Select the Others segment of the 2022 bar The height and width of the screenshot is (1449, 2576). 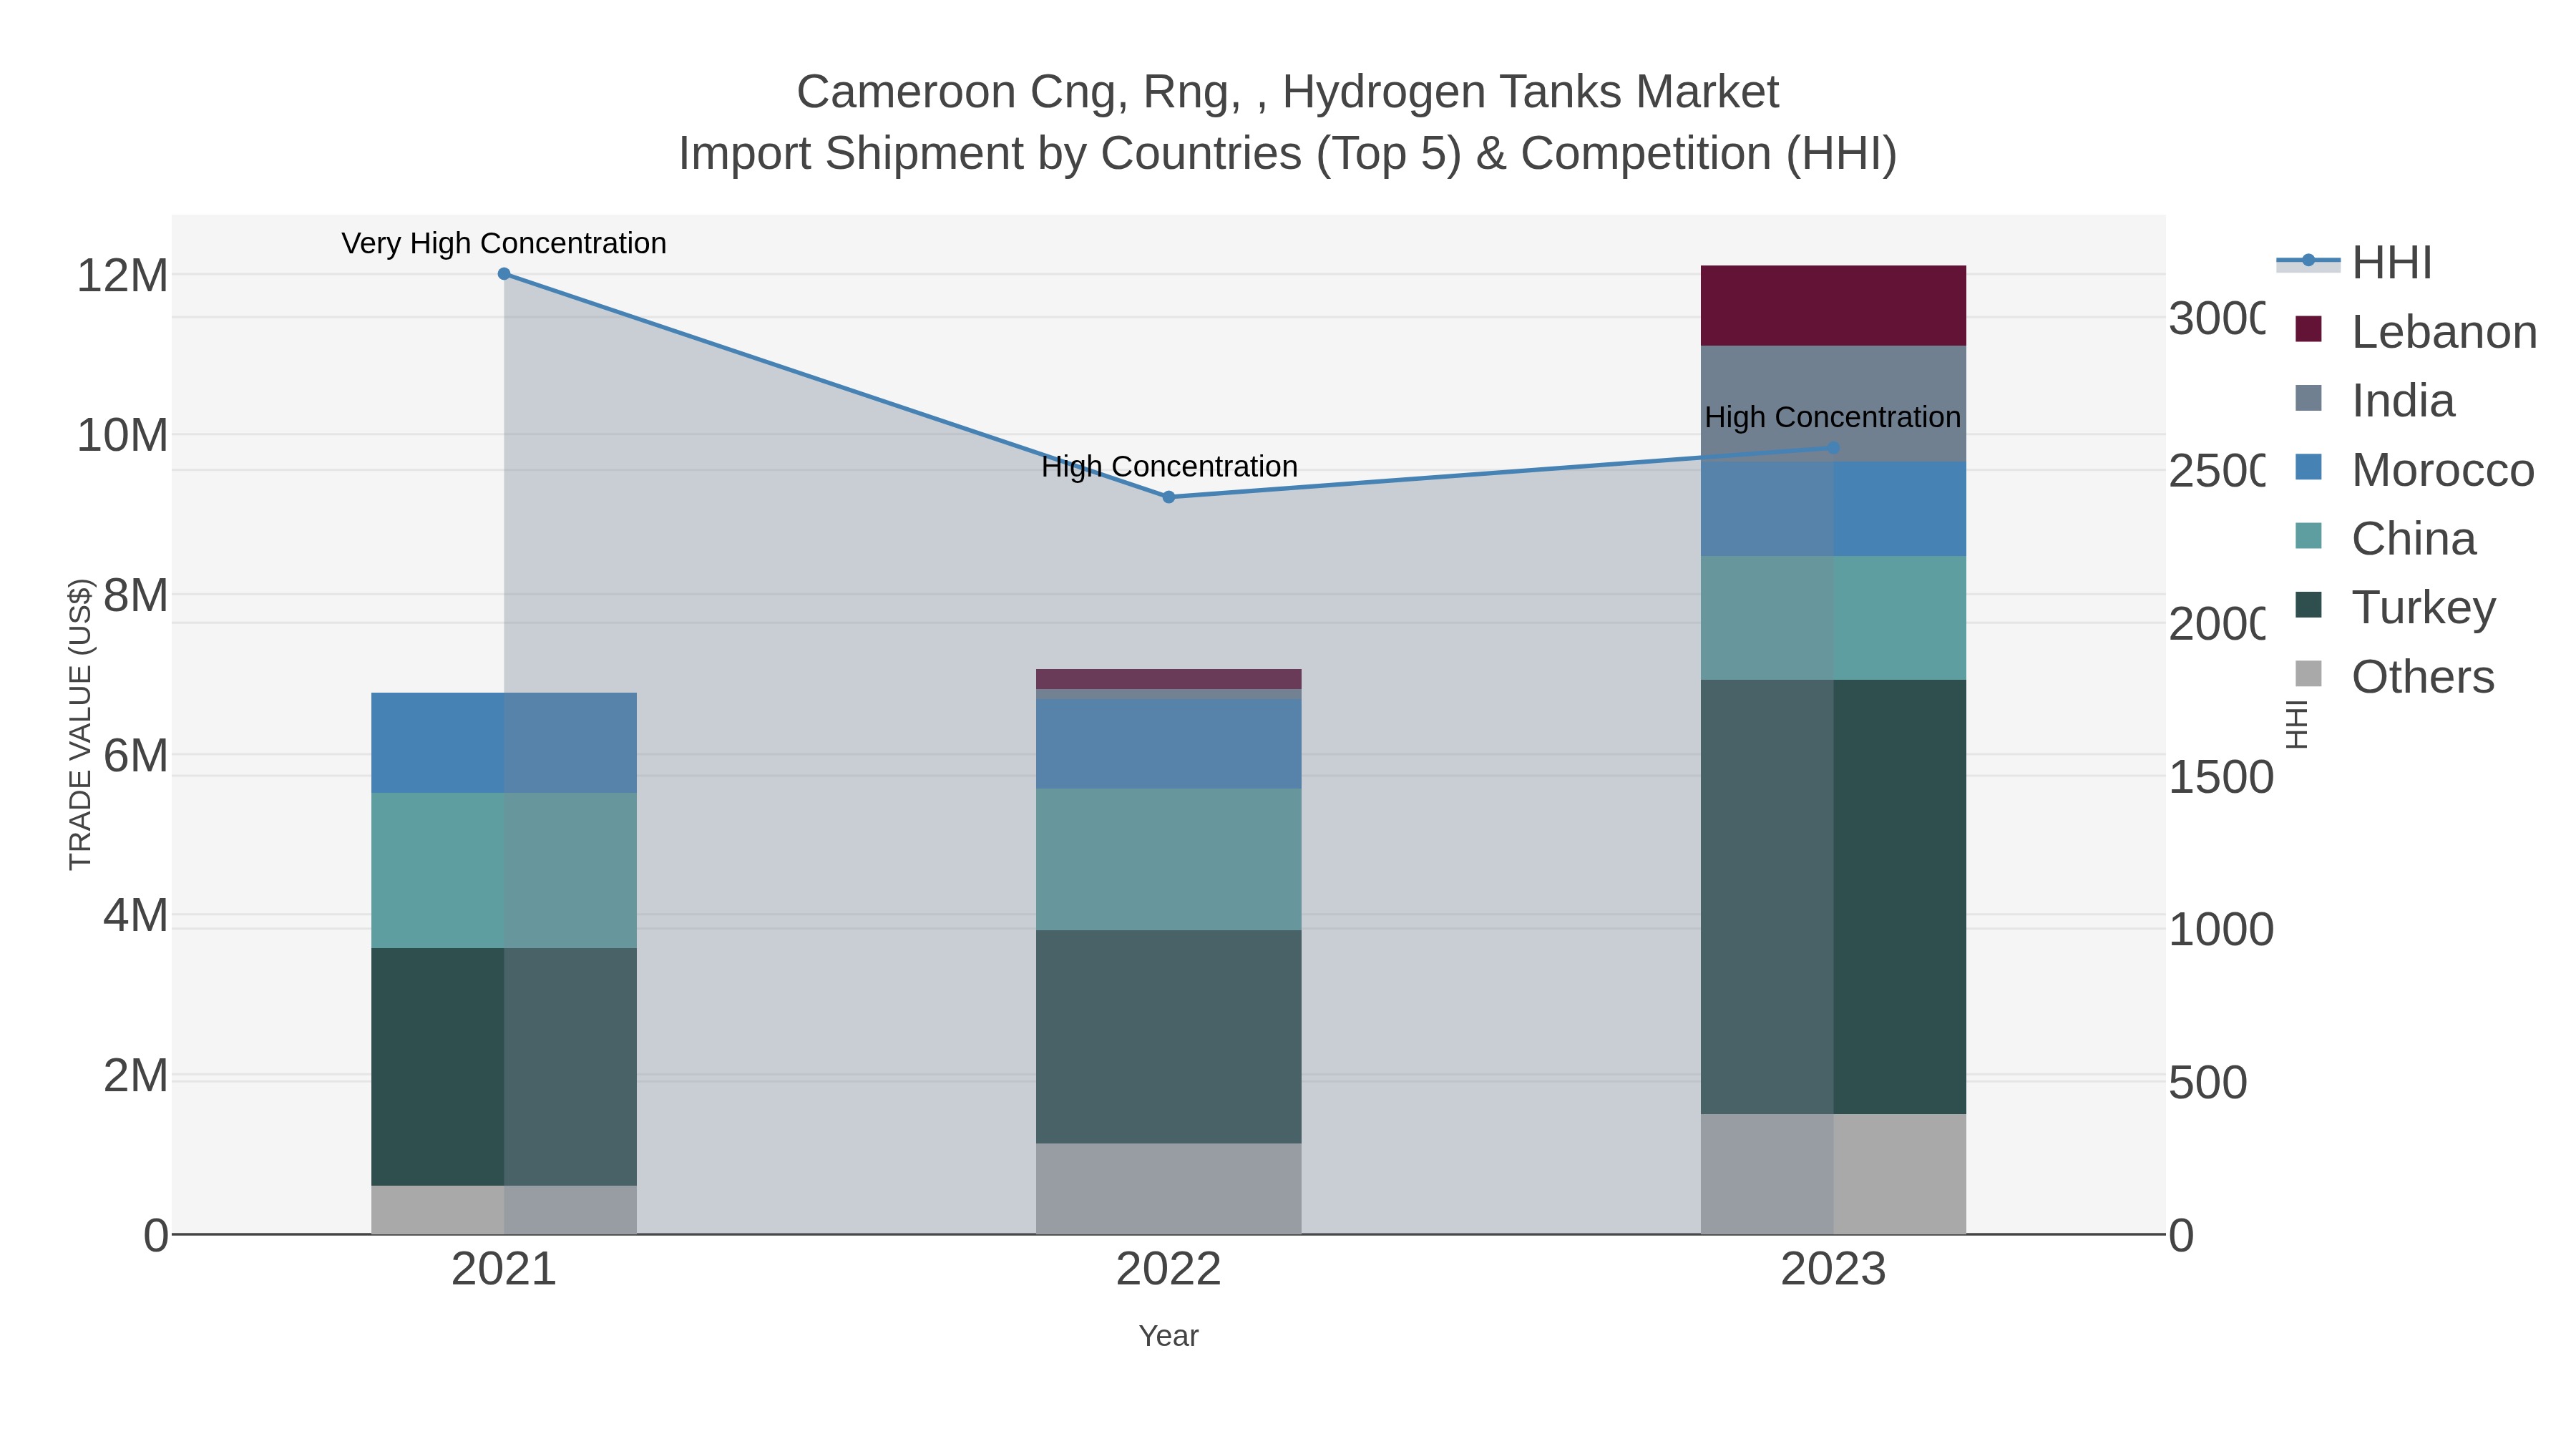tap(1168, 1189)
